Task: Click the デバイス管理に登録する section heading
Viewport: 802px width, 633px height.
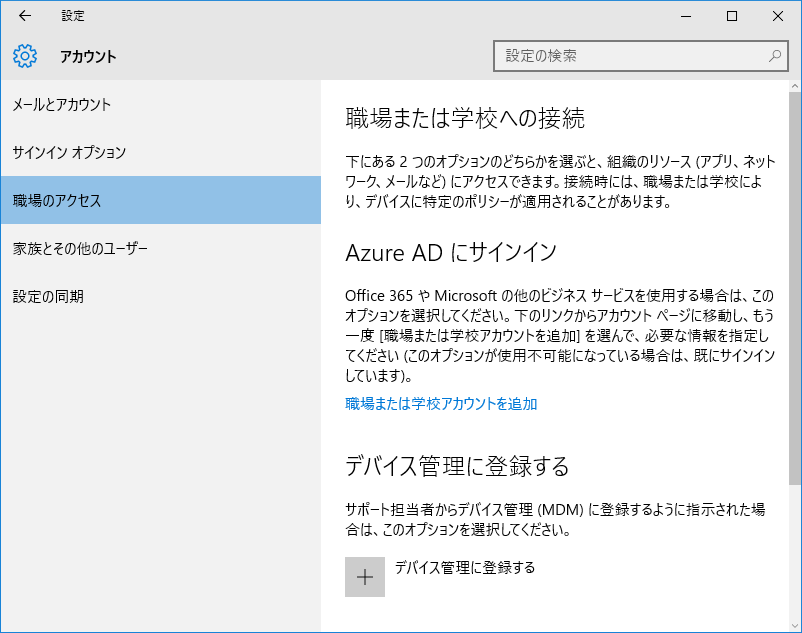Action: tap(457, 466)
